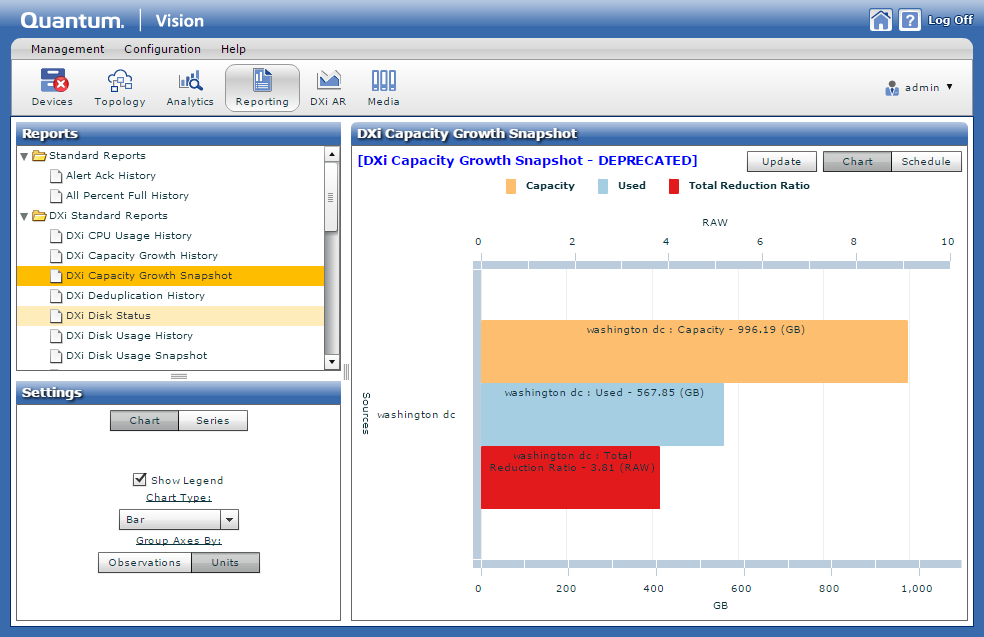This screenshot has width=984, height=637.
Task: Click the DXi CPU Usage History document icon
Action: click(56, 236)
